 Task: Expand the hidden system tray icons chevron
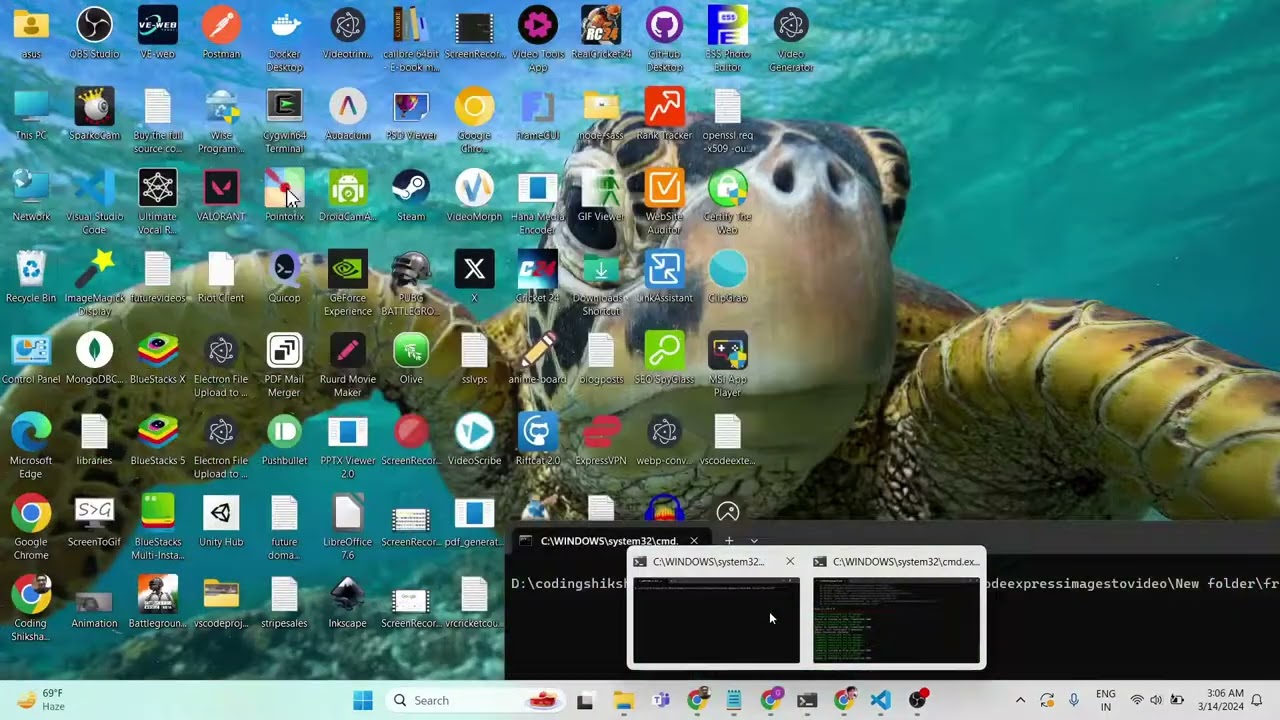point(1020,700)
